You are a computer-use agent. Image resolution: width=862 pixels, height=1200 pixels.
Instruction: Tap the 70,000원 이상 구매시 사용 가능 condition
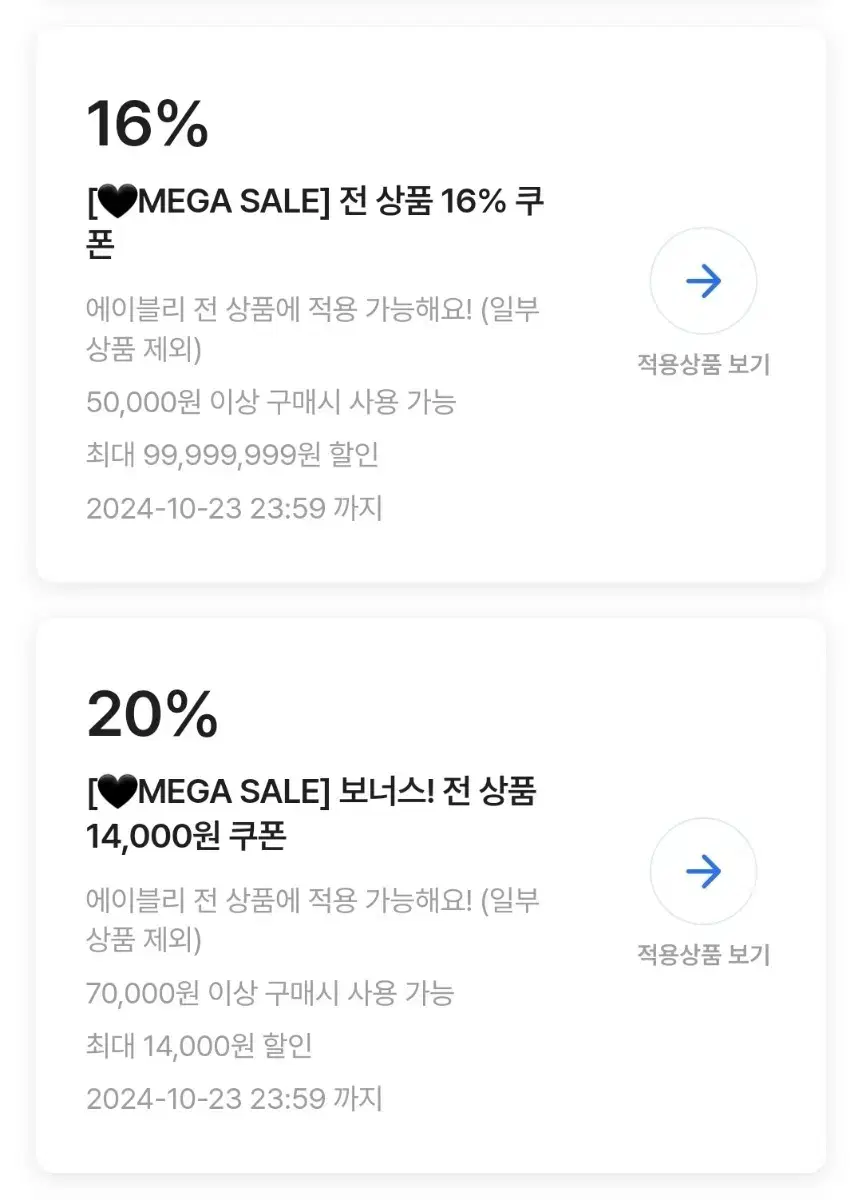point(270,994)
